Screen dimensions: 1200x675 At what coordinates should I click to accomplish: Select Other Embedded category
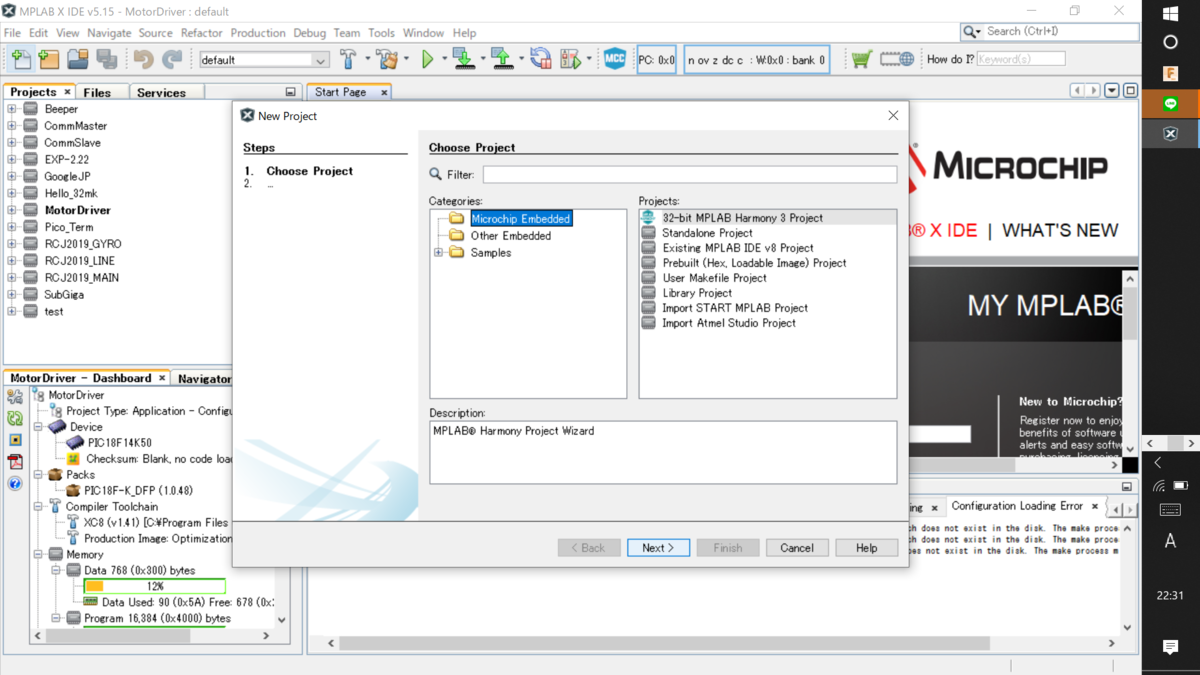[511, 236]
